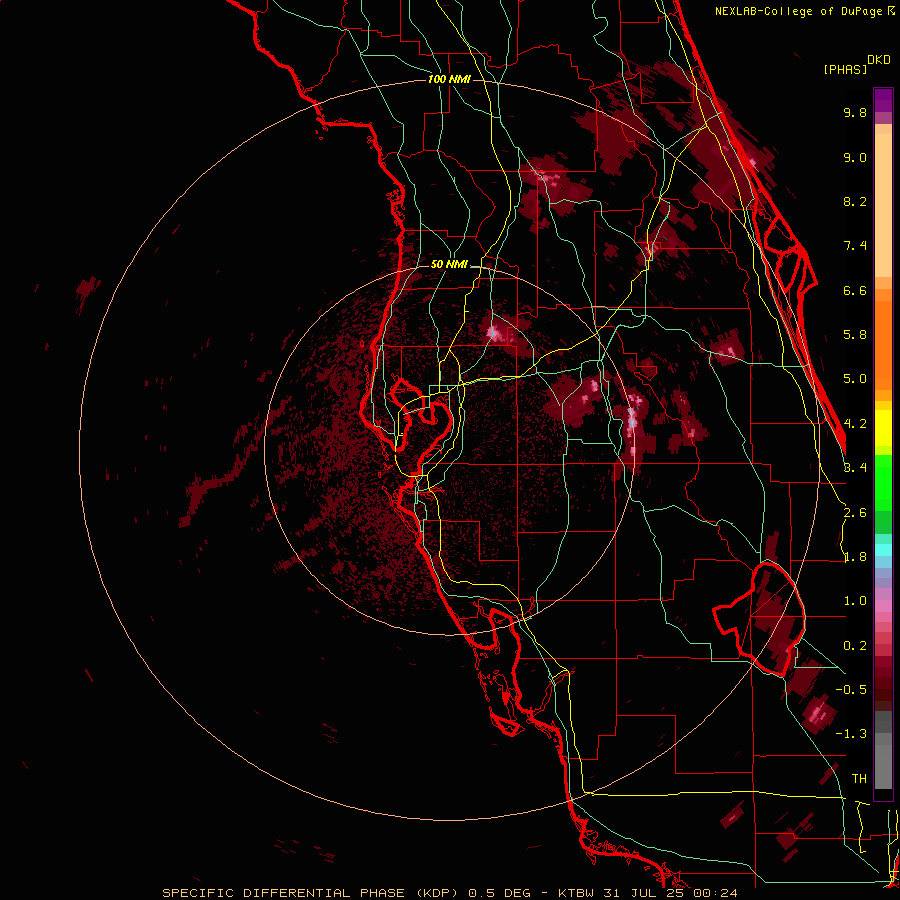This screenshot has width=900, height=900.
Task: Pick the pink band near the 1.0 value
Action: tap(883, 604)
